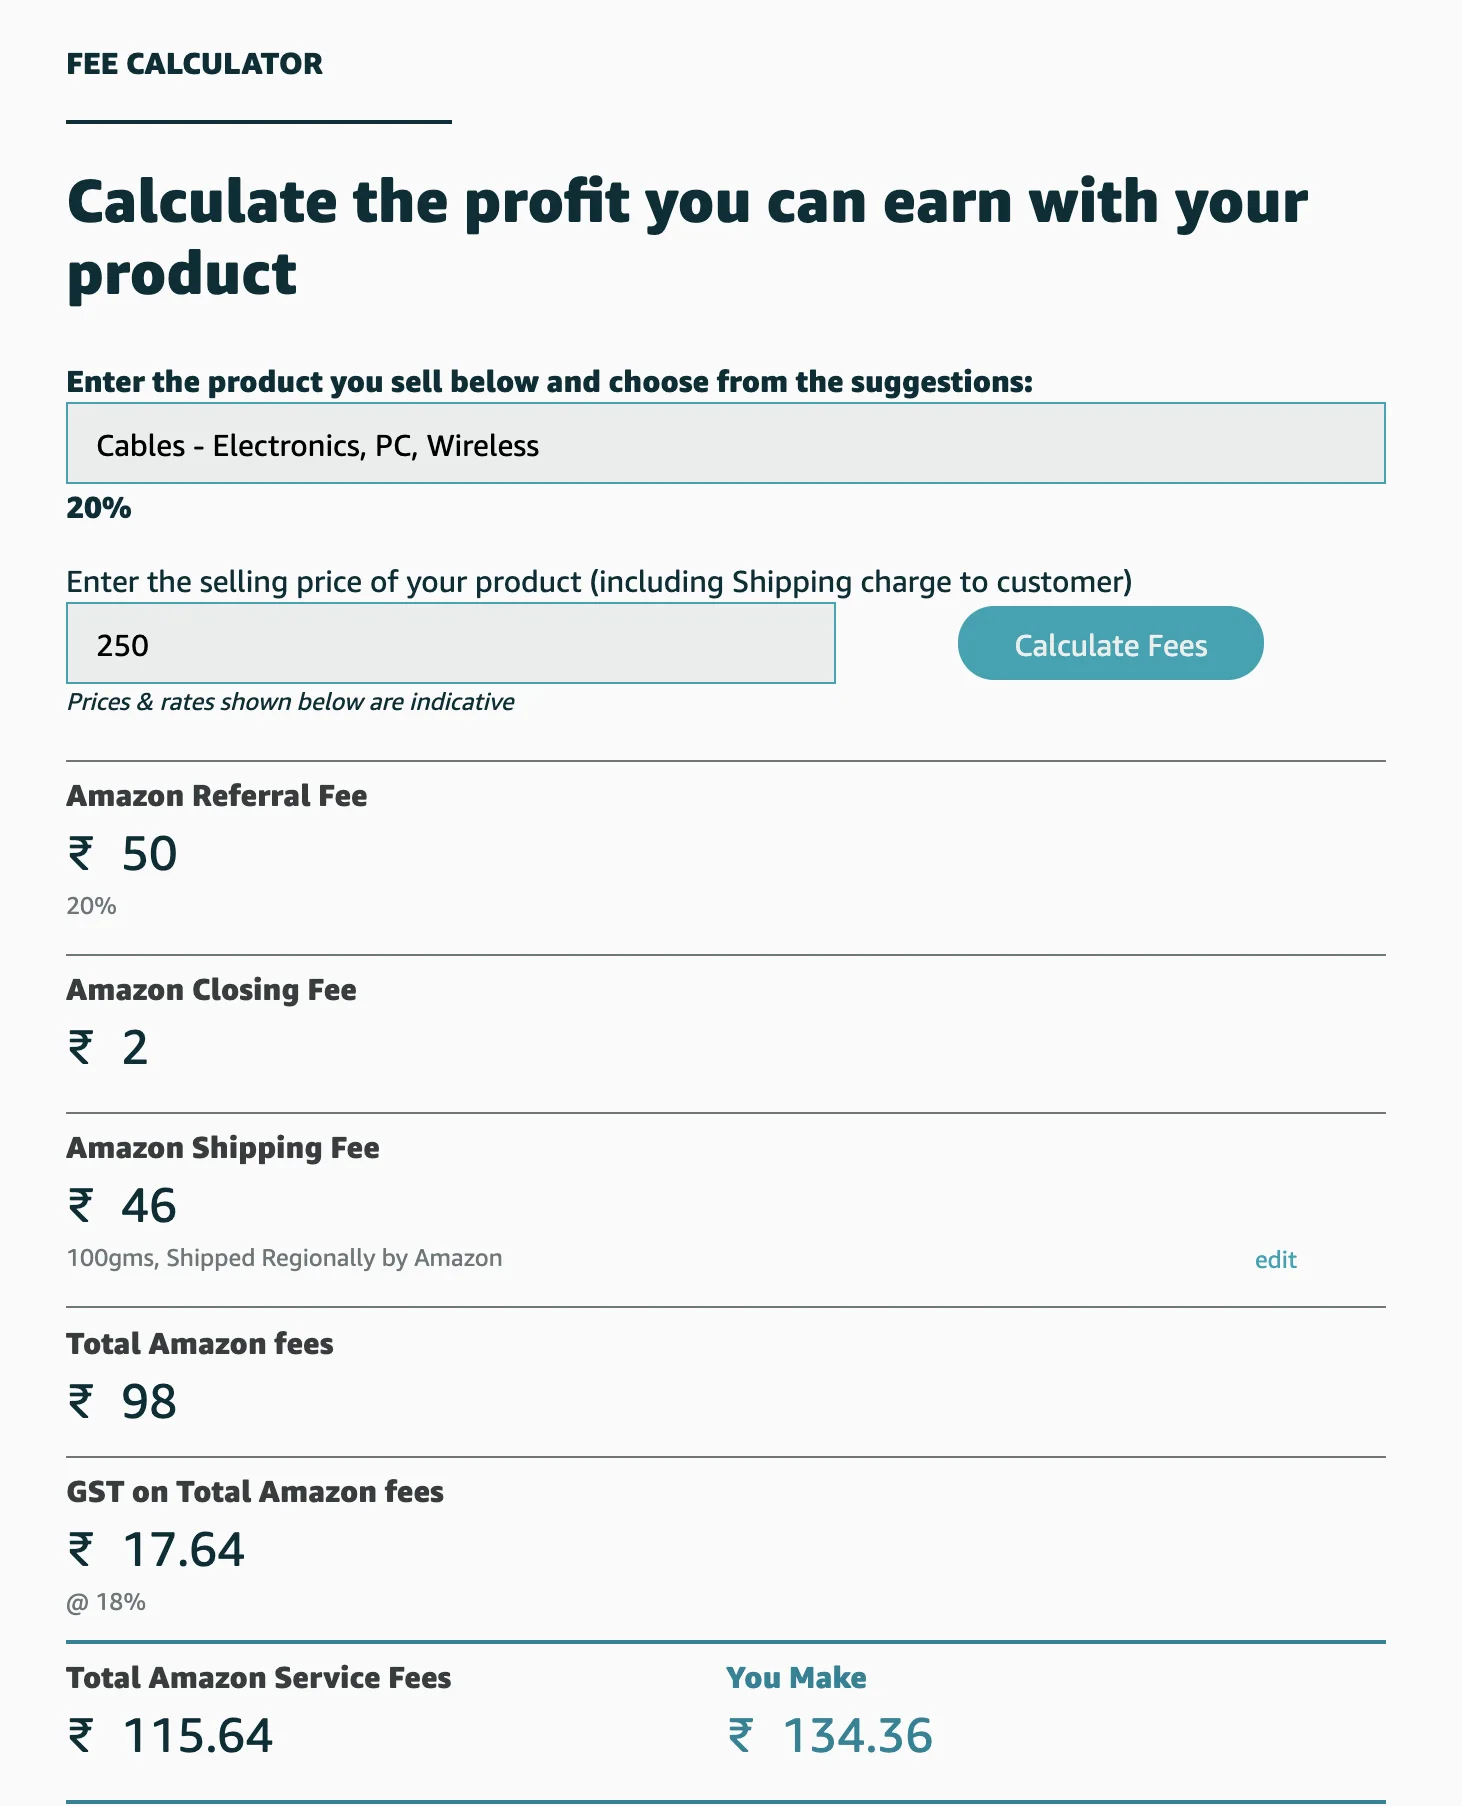Click the FEE CALCULATOR section title
This screenshot has height=1806, width=1462.
tap(195, 64)
